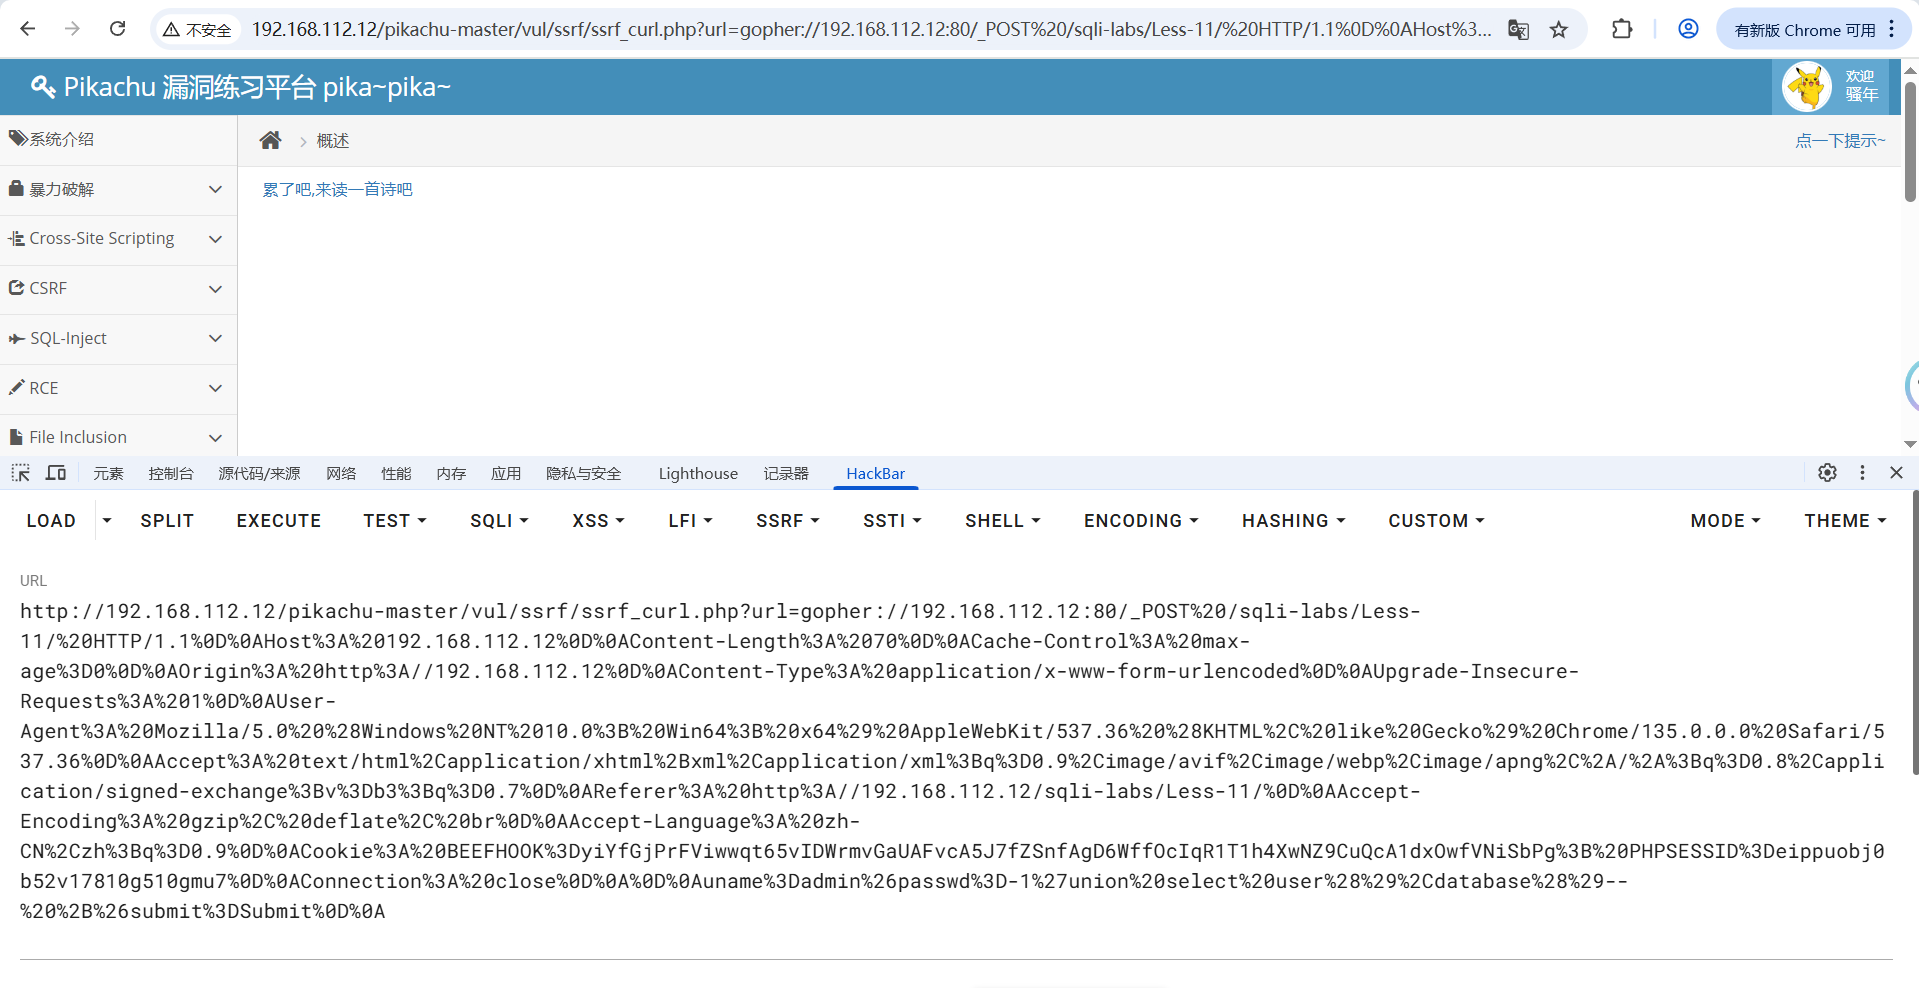1919x988 pixels.
Task: Open 系统介绍 in the sidebar
Action: coord(118,139)
